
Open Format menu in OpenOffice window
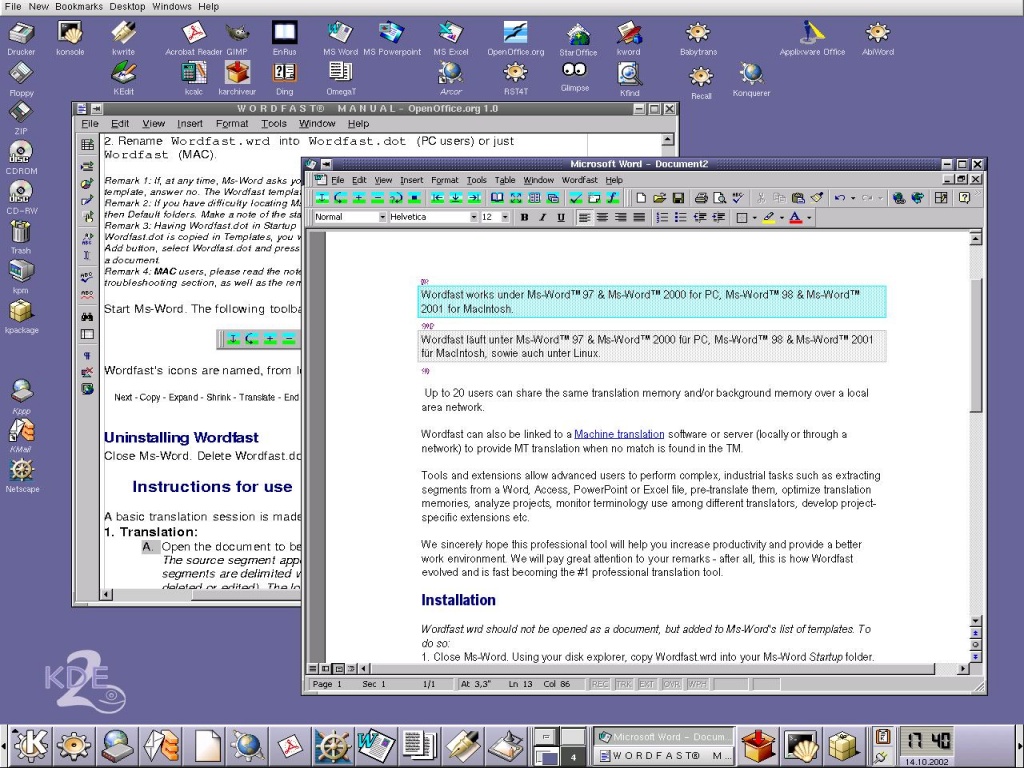pyautogui.click(x=232, y=123)
